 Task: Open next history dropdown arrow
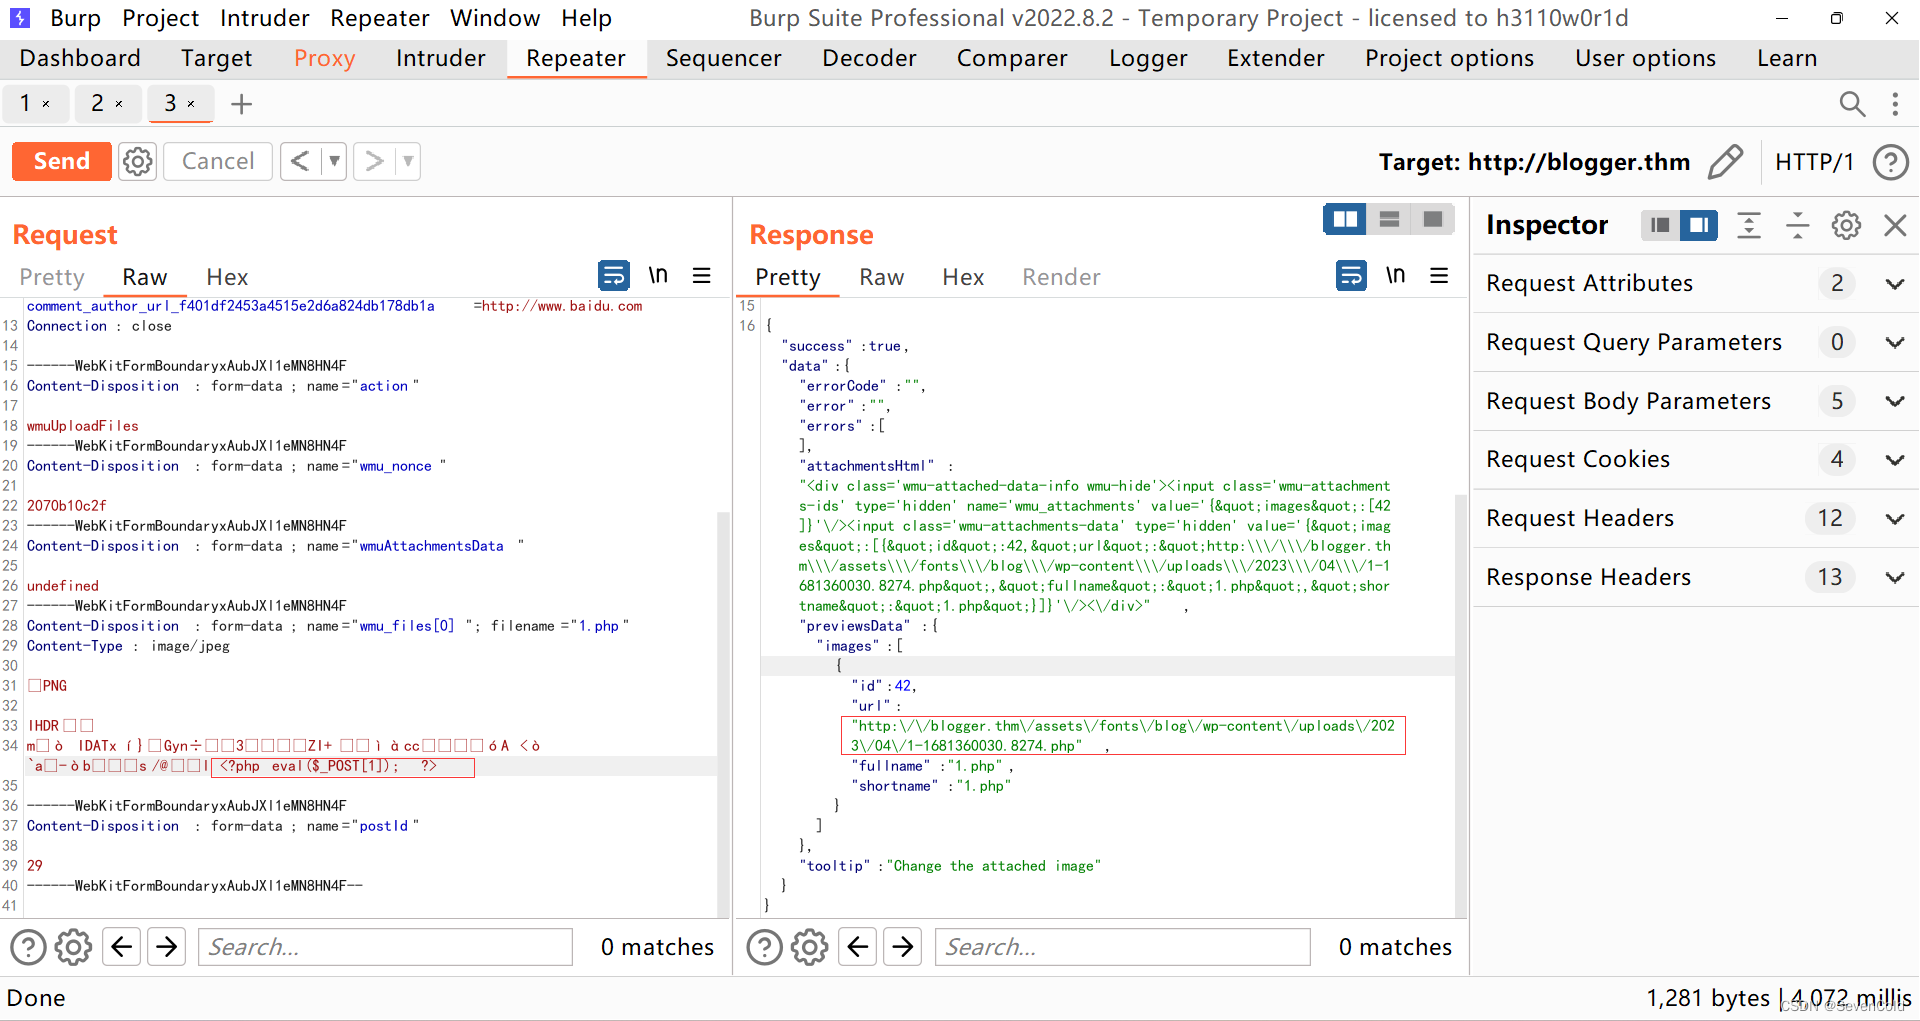tap(408, 161)
